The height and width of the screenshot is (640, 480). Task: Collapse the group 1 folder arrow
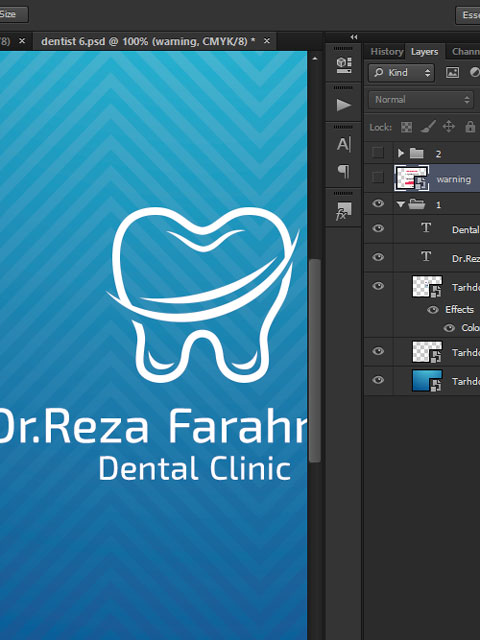tap(400, 204)
